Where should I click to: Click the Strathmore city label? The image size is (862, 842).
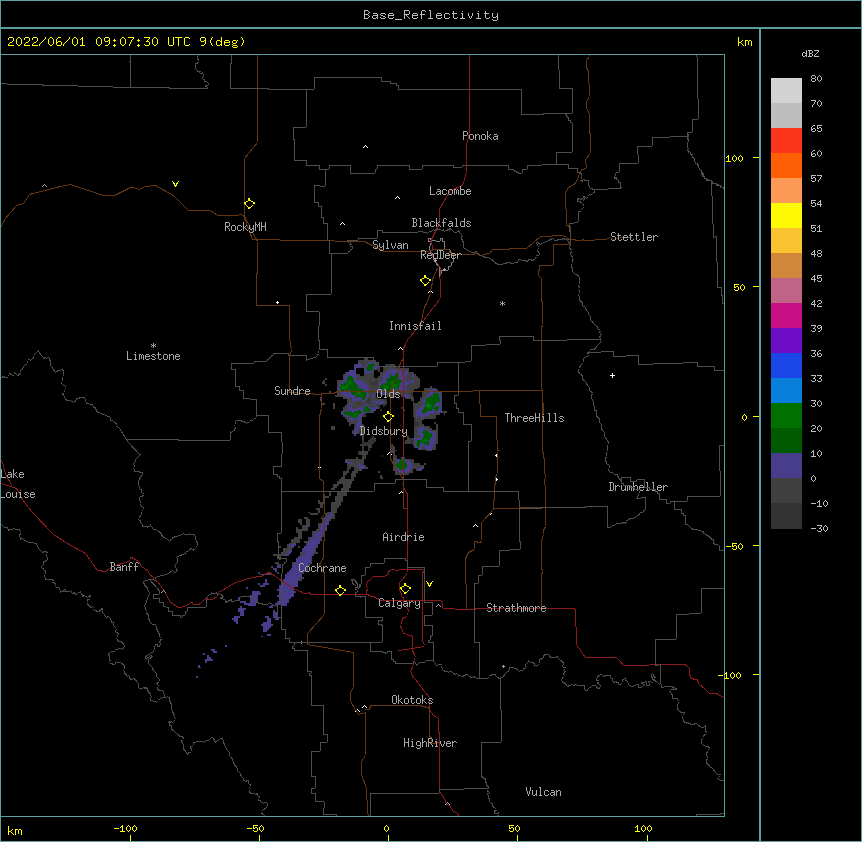[x=516, y=608]
